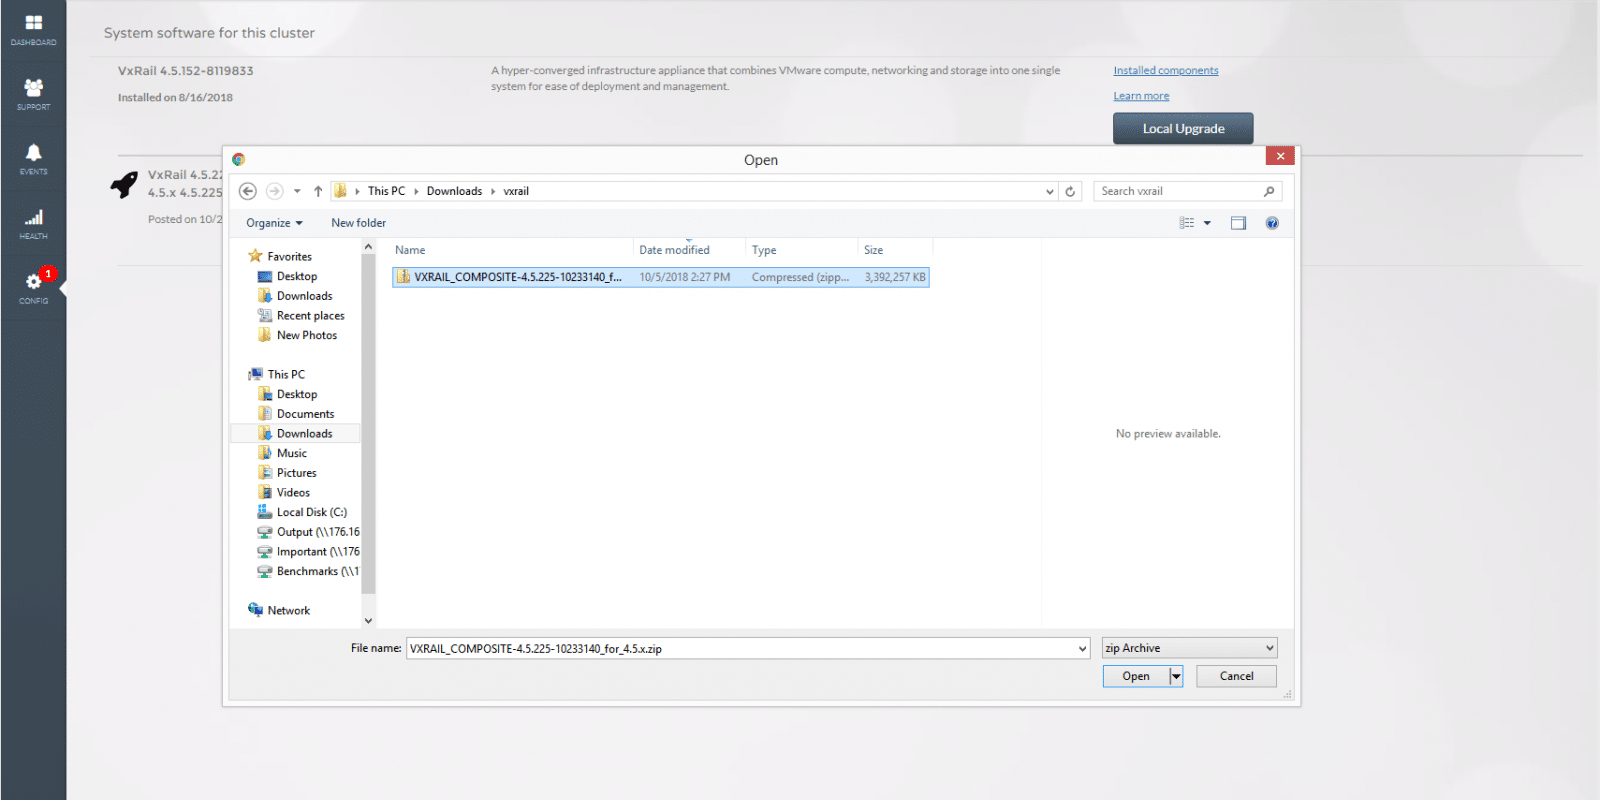Viewport: 1600px width, 800px height.
Task: Open the Dashboard sidebar icon
Action: tap(33, 30)
